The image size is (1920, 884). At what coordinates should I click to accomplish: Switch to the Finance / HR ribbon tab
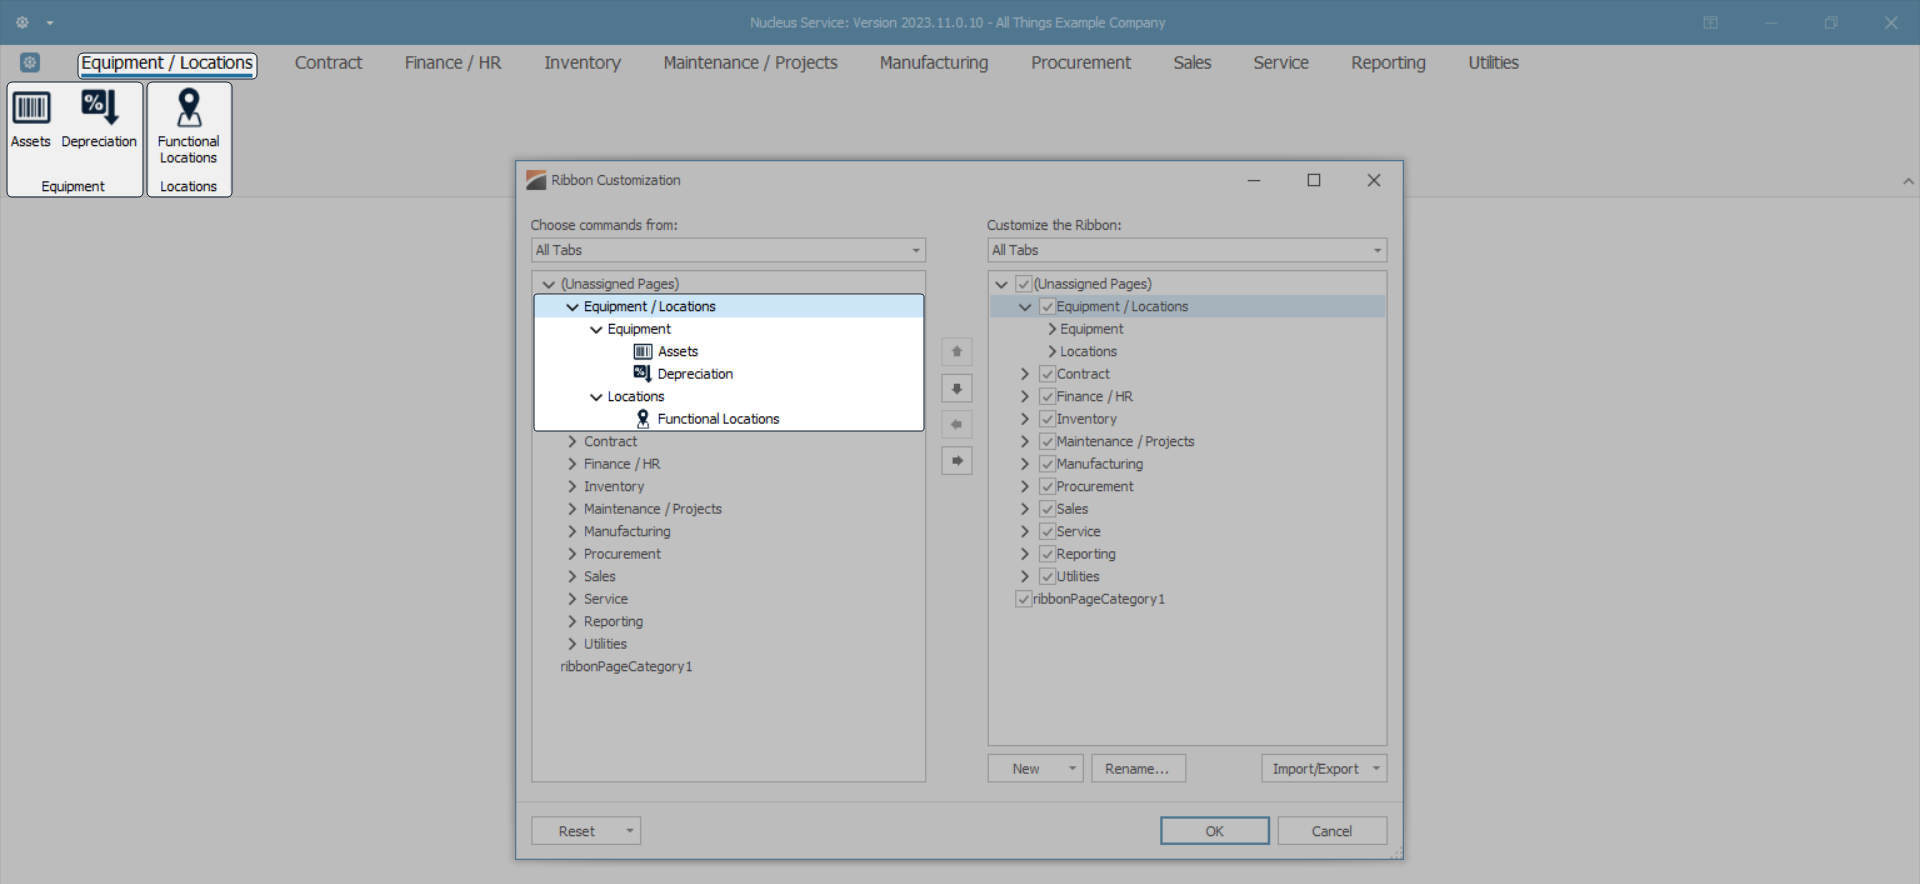point(453,63)
